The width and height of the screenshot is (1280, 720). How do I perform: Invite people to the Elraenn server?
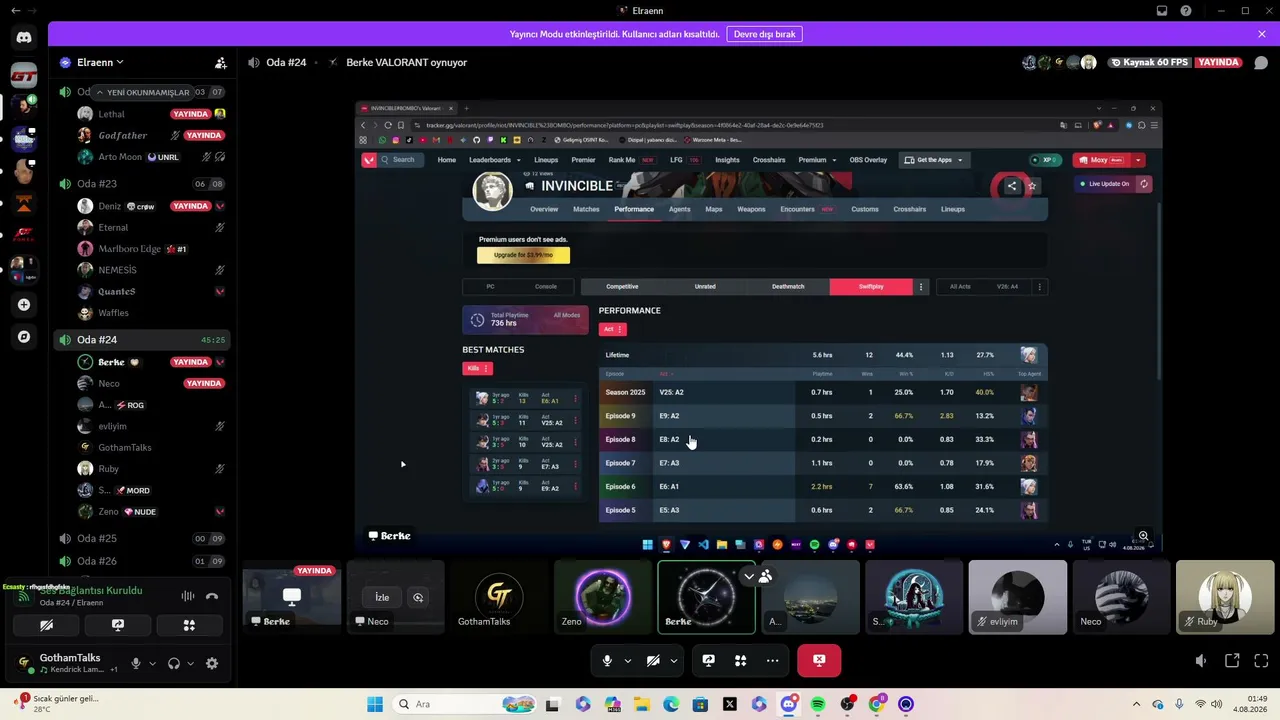[220, 62]
